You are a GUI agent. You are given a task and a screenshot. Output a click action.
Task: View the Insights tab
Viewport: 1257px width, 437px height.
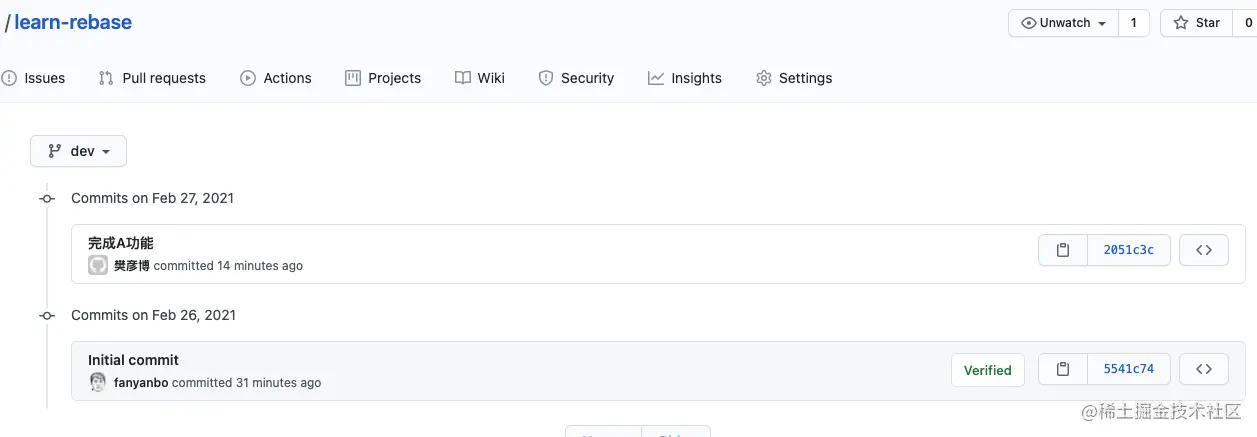coord(685,78)
